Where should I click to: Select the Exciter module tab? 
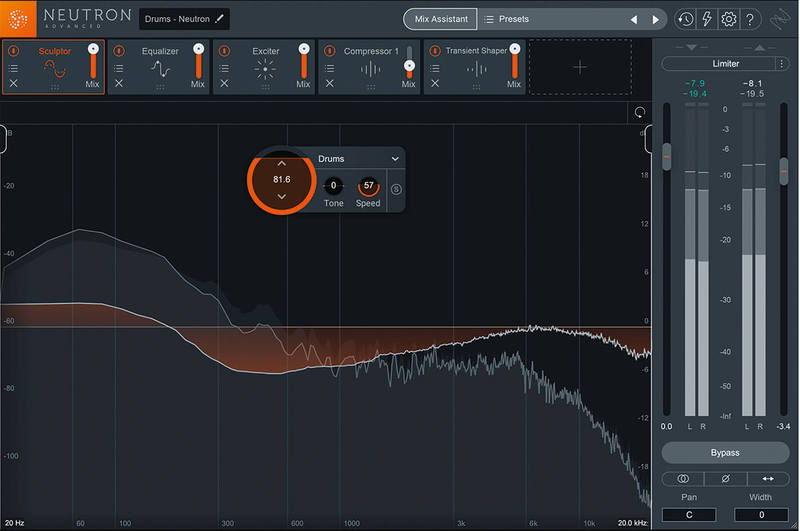click(265, 67)
